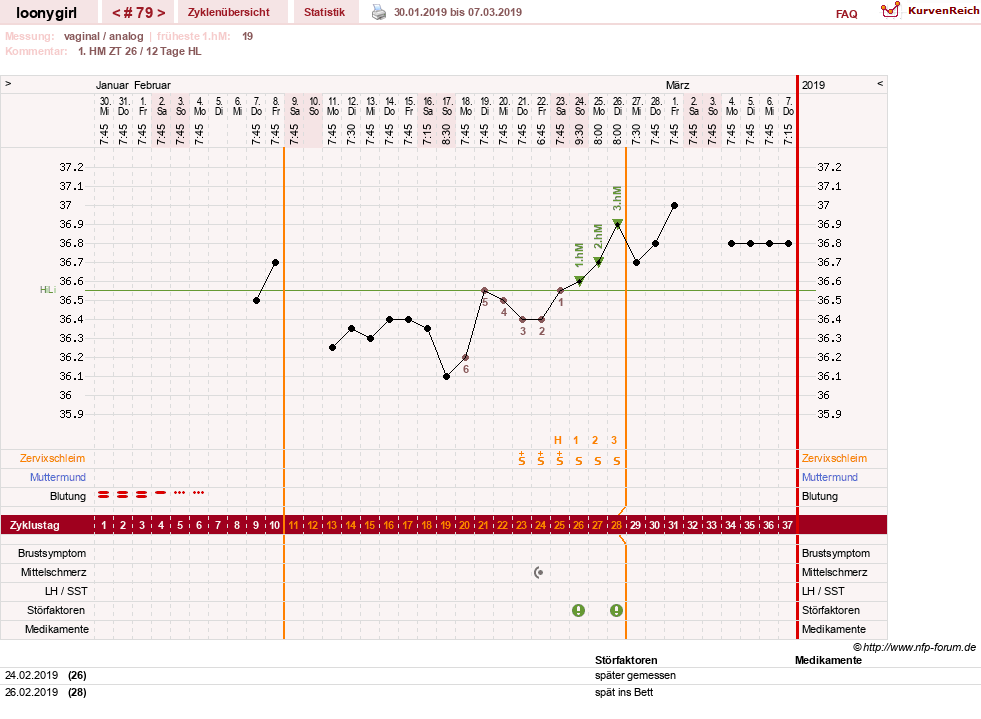Go to next cycle with the right arrow beside #79
Screen dimensions: 981x719
point(161,13)
